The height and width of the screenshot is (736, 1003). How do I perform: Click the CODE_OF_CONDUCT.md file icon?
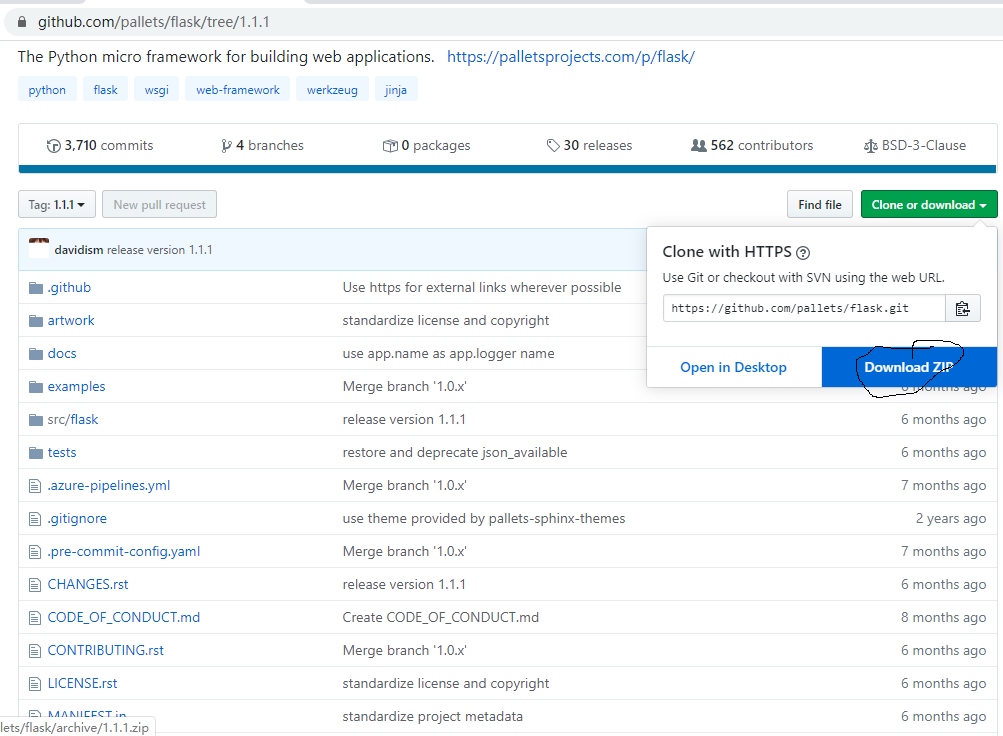35,618
